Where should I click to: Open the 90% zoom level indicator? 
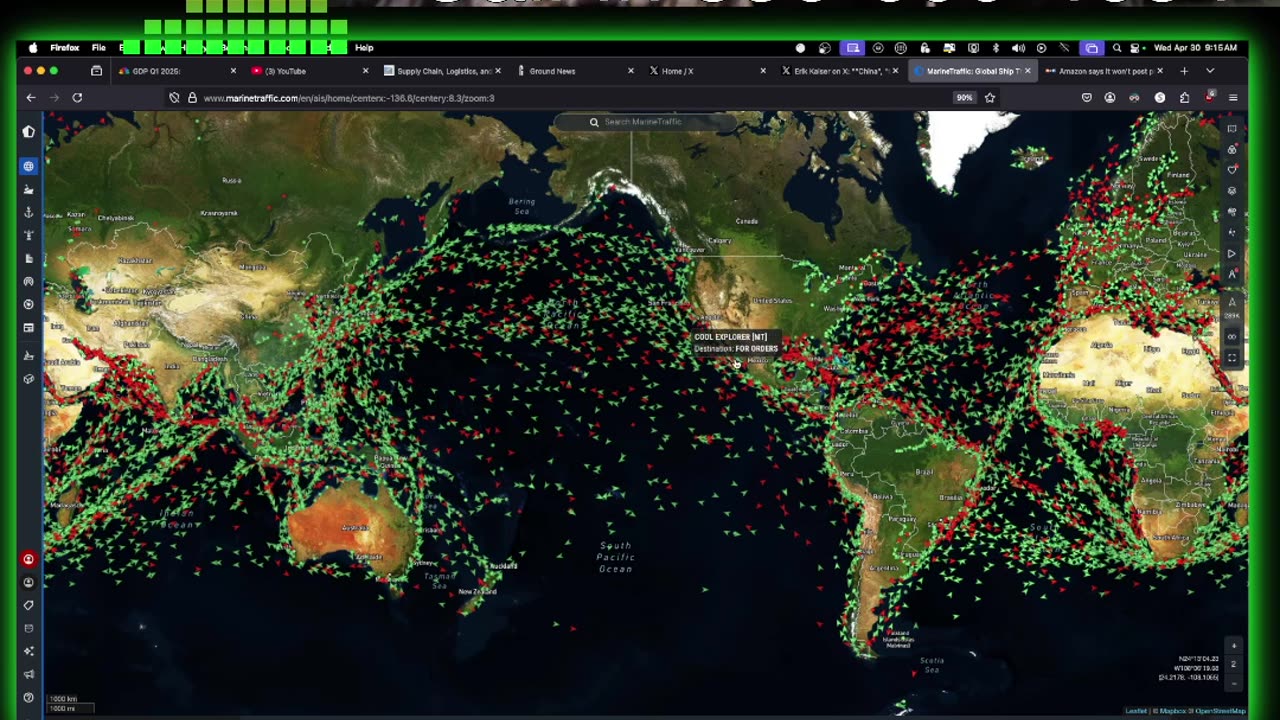[x=964, y=98]
